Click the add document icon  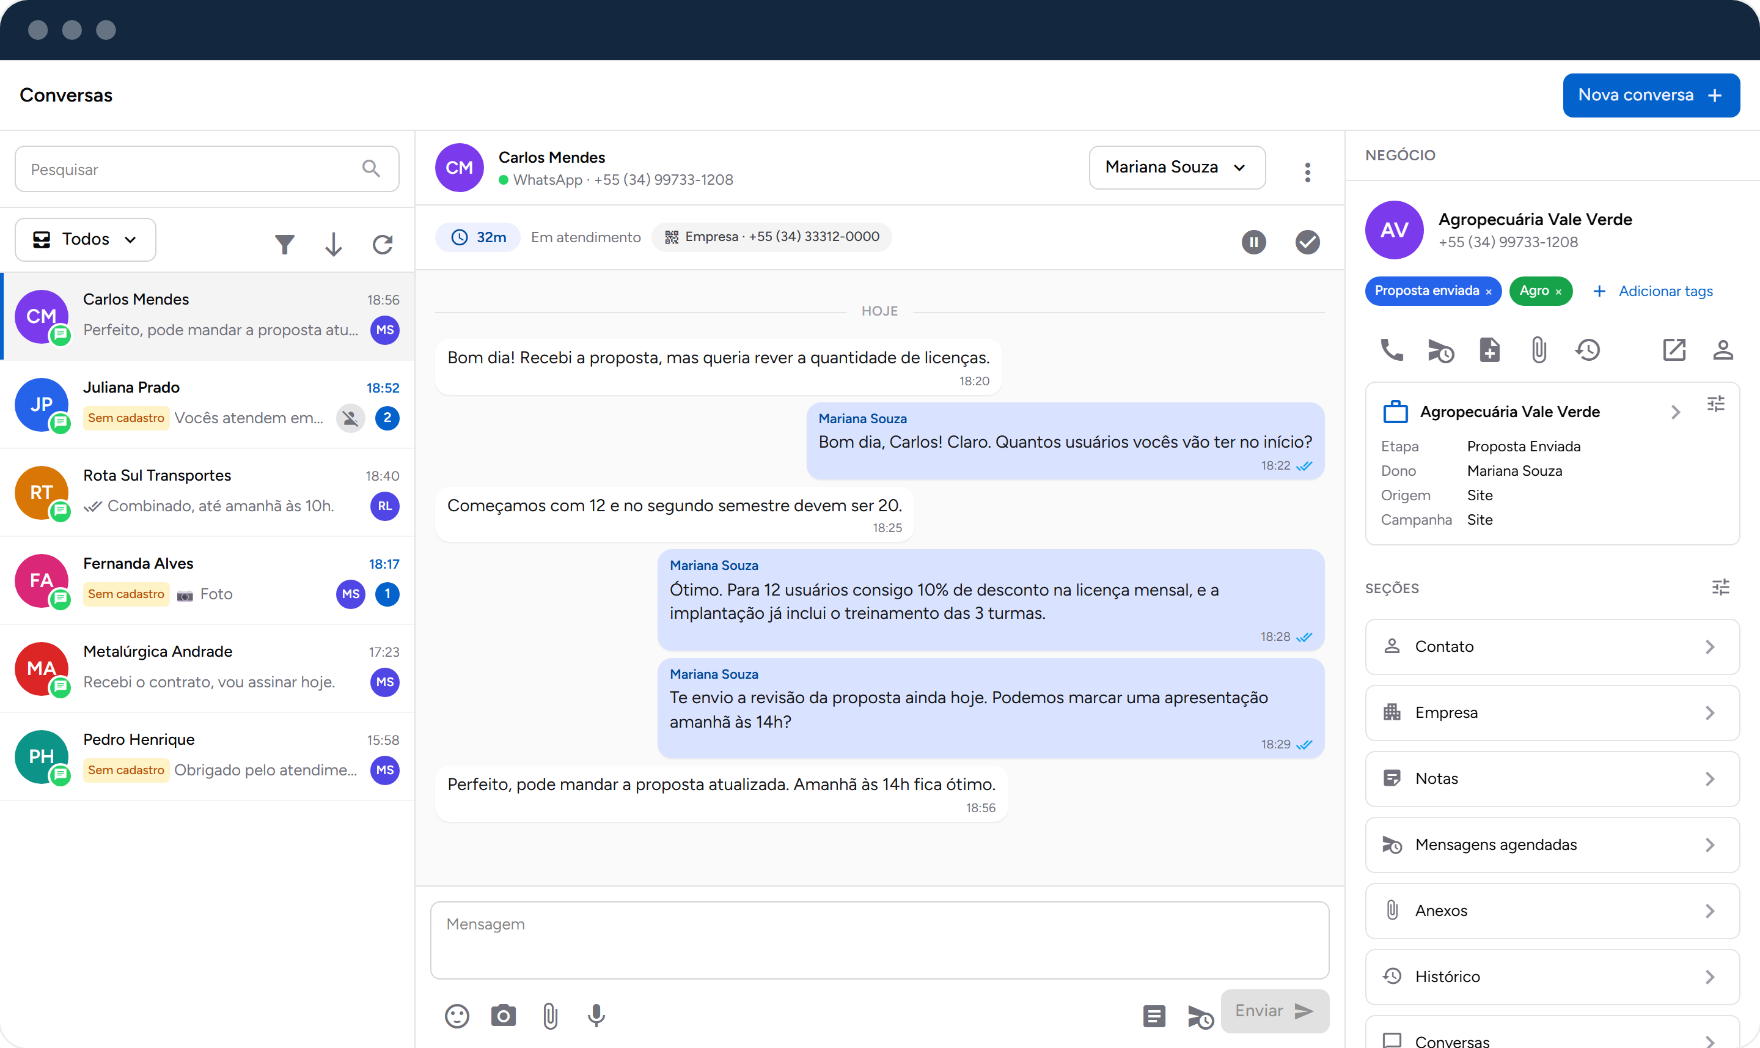[1490, 350]
